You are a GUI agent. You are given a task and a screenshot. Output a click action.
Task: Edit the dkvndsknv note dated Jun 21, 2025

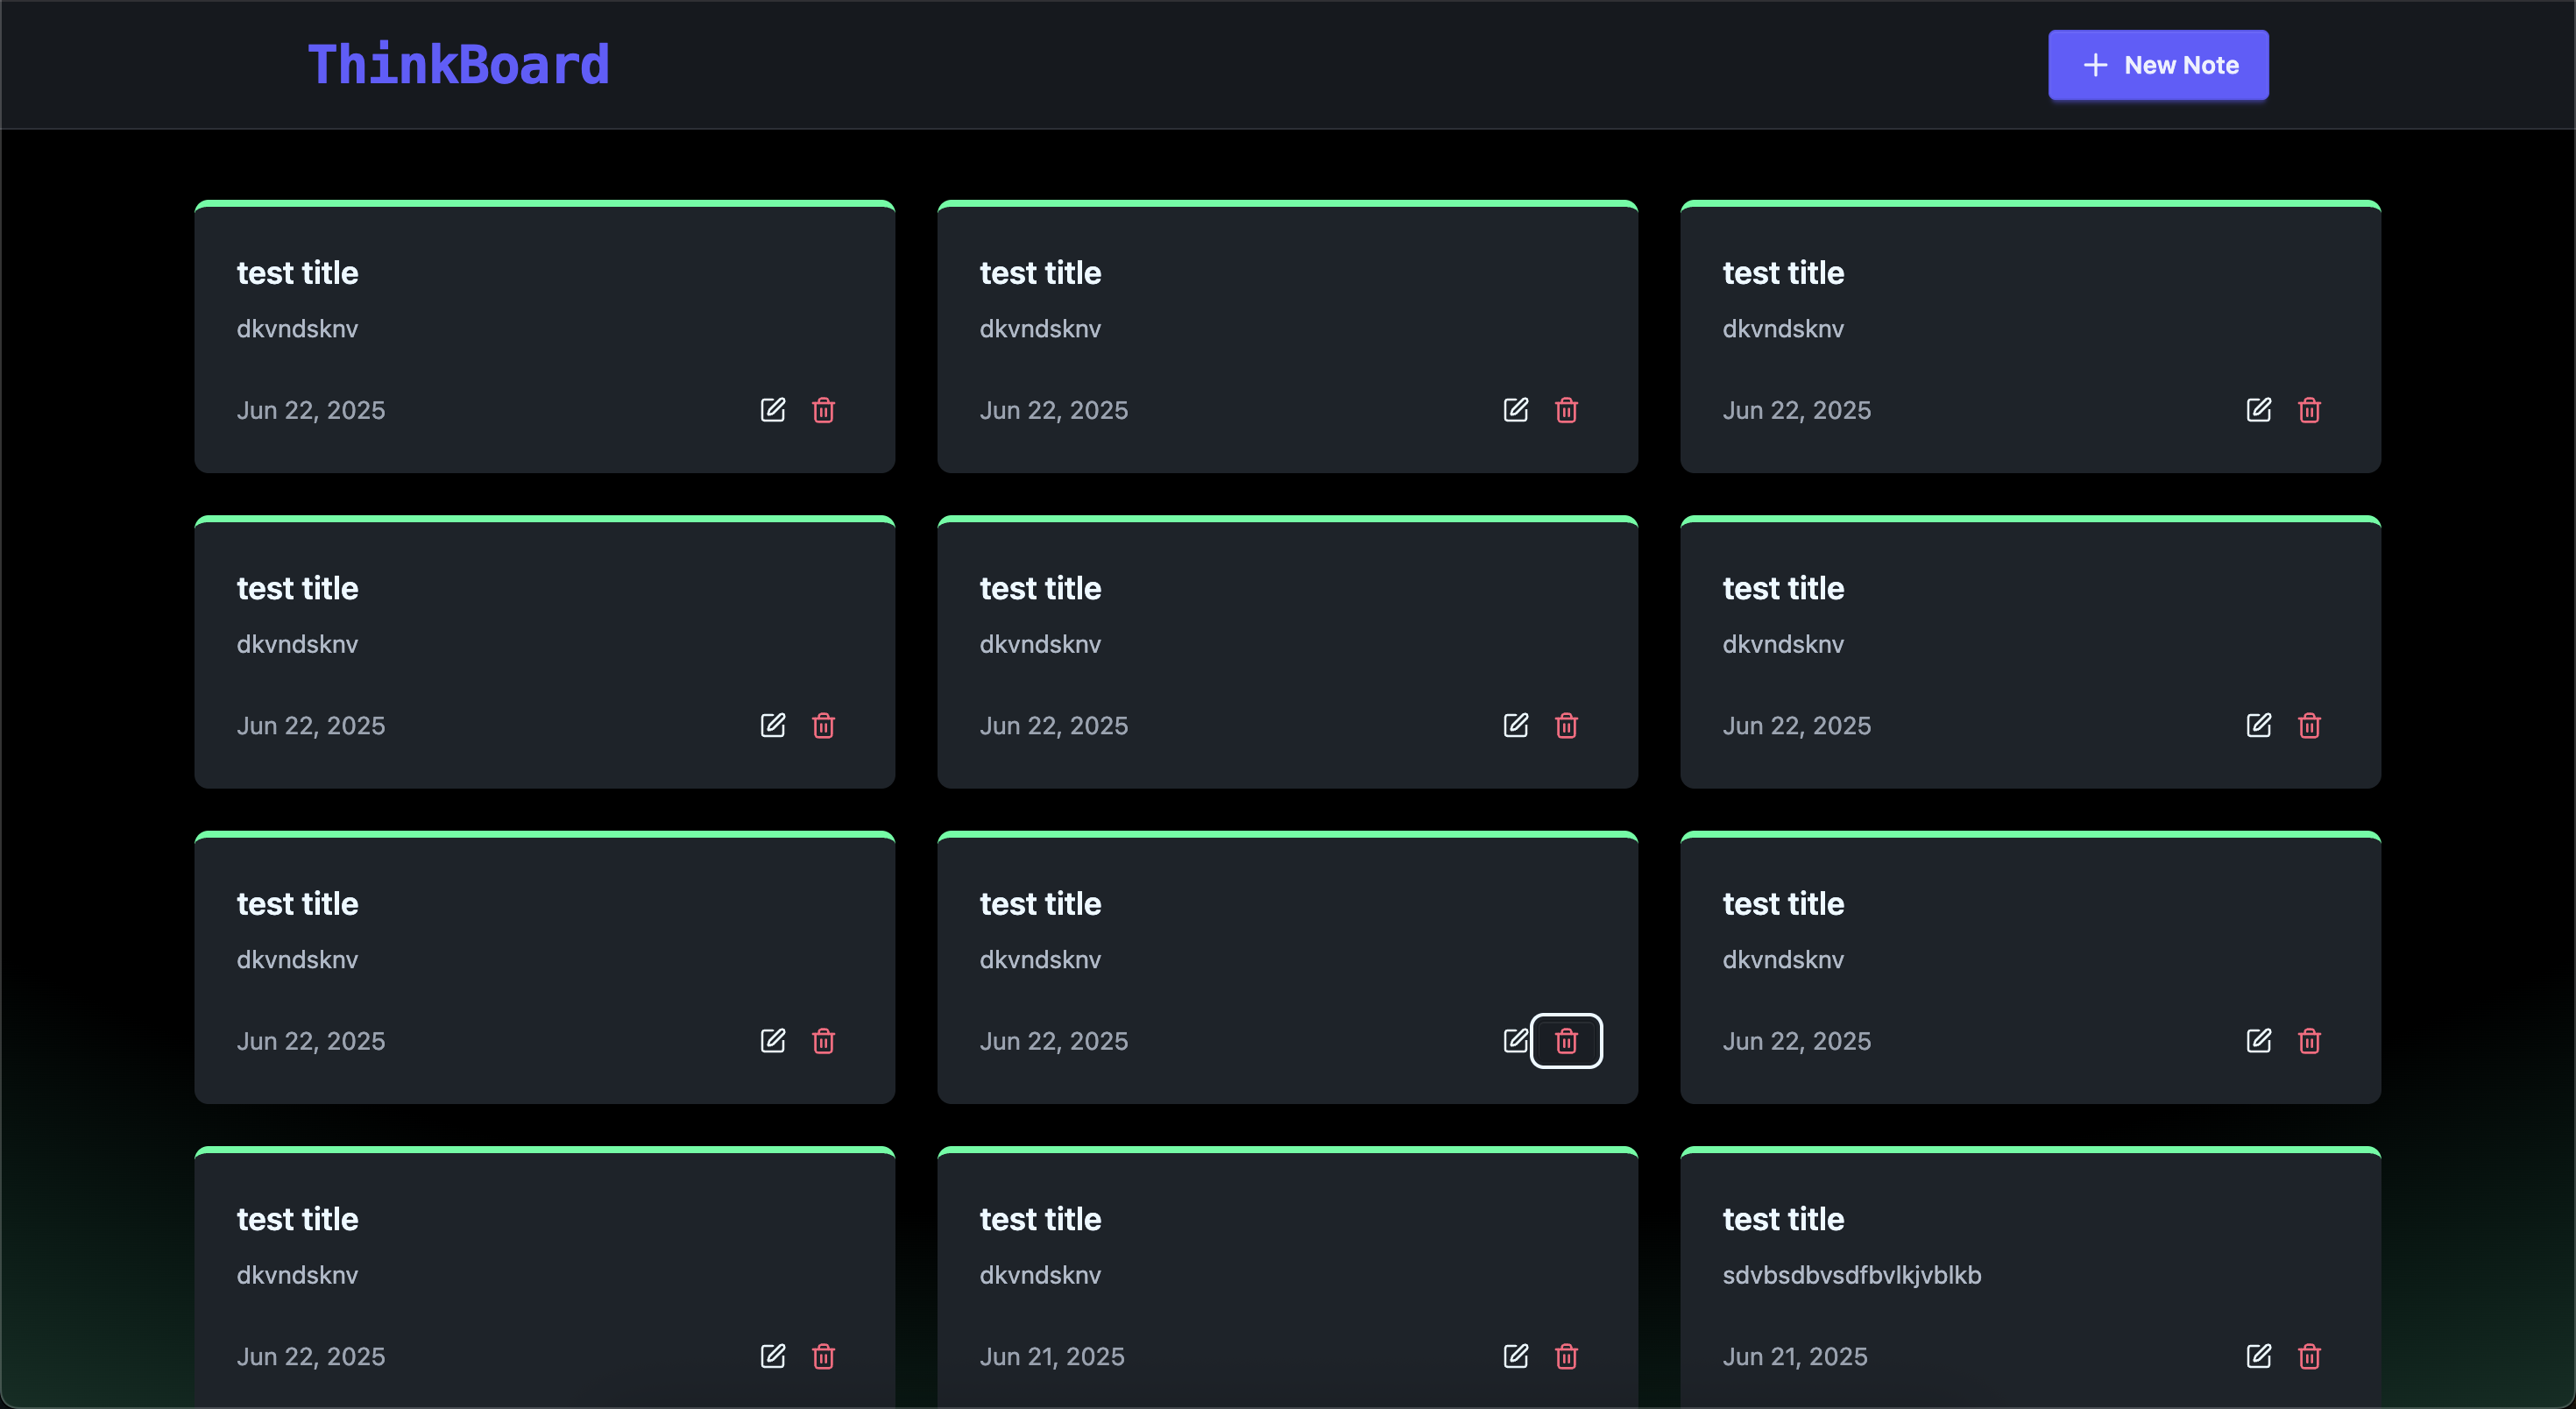click(1516, 1356)
